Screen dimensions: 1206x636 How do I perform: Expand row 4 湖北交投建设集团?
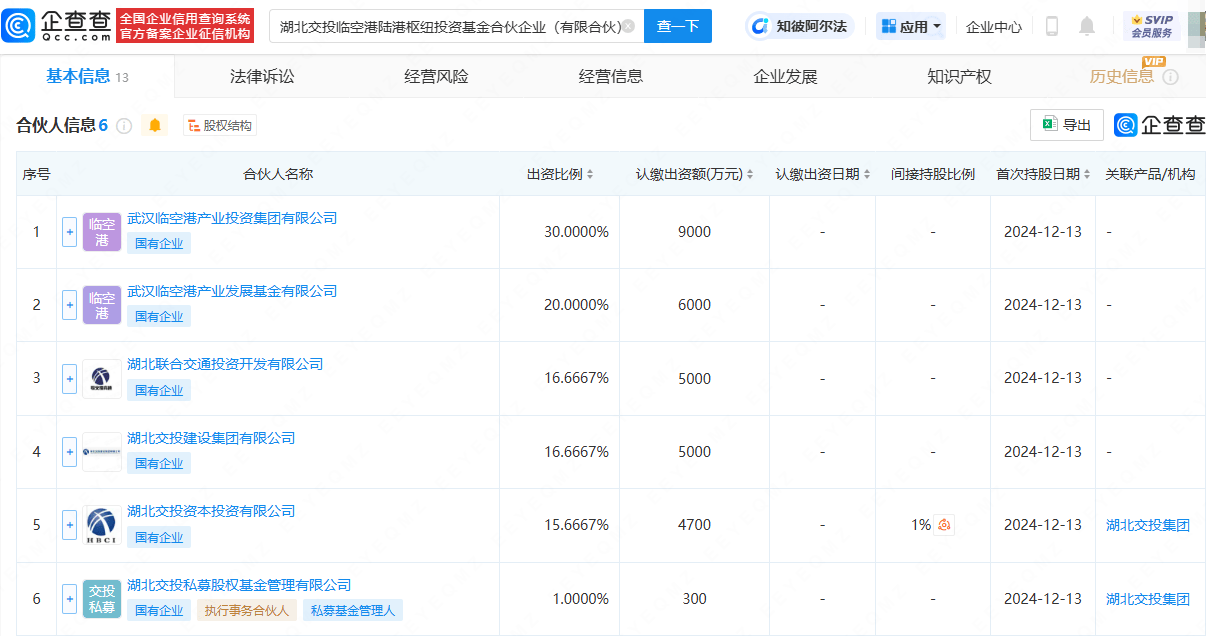tap(69, 452)
